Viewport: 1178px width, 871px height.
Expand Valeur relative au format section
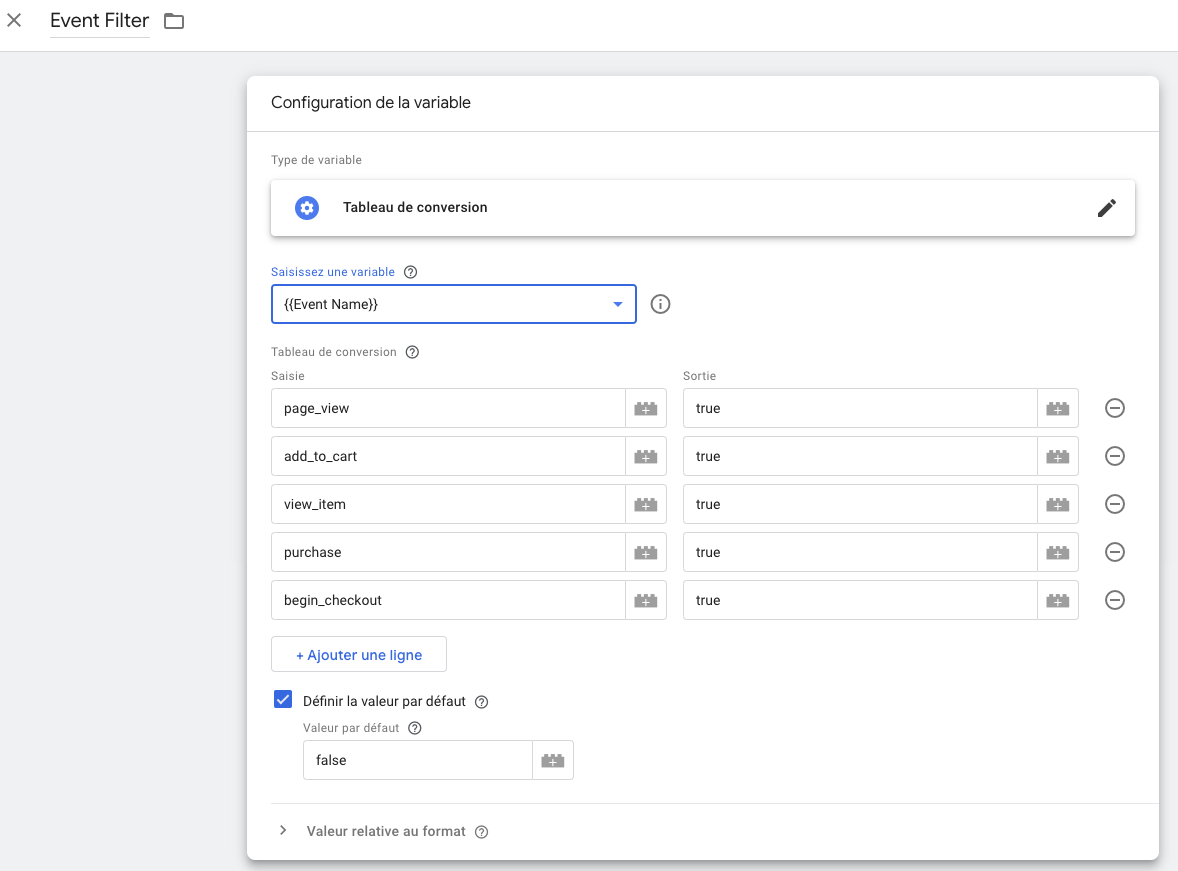[283, 831]
